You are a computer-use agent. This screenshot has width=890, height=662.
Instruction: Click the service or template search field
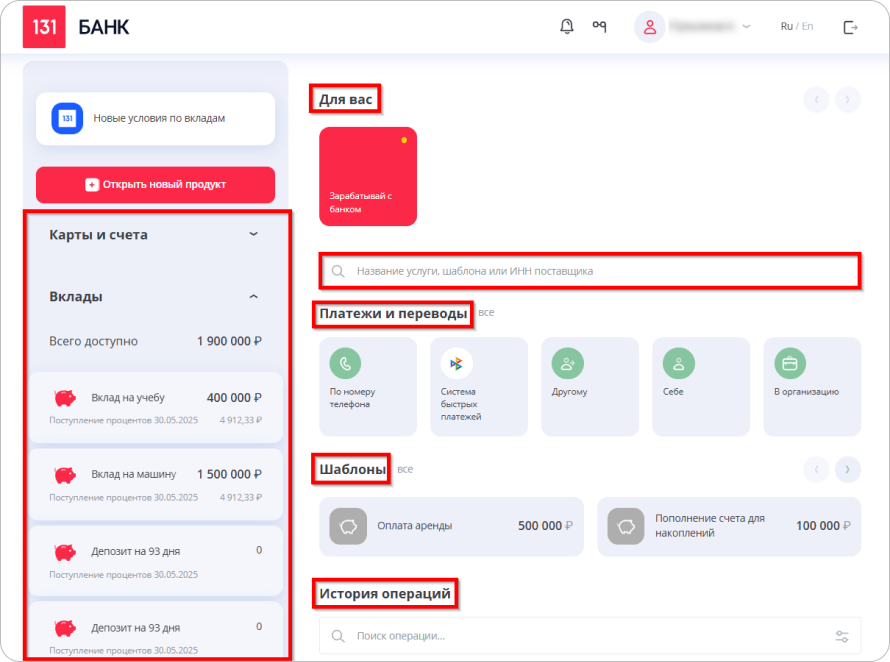589,271
